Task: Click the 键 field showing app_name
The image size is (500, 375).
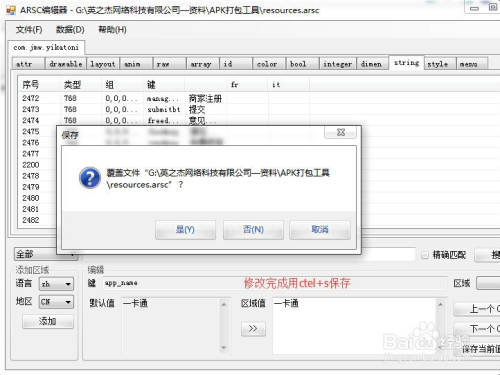Action: [x=274, y=283]
